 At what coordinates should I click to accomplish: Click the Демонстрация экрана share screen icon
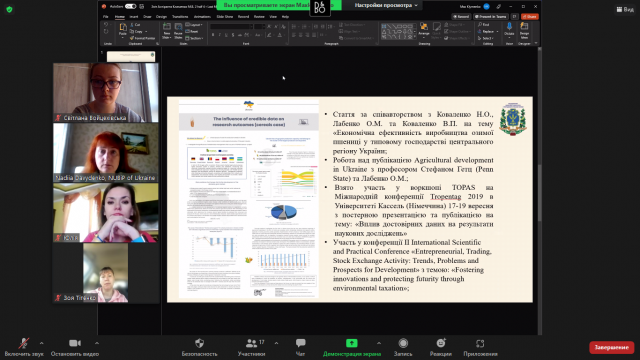[351, 343]
